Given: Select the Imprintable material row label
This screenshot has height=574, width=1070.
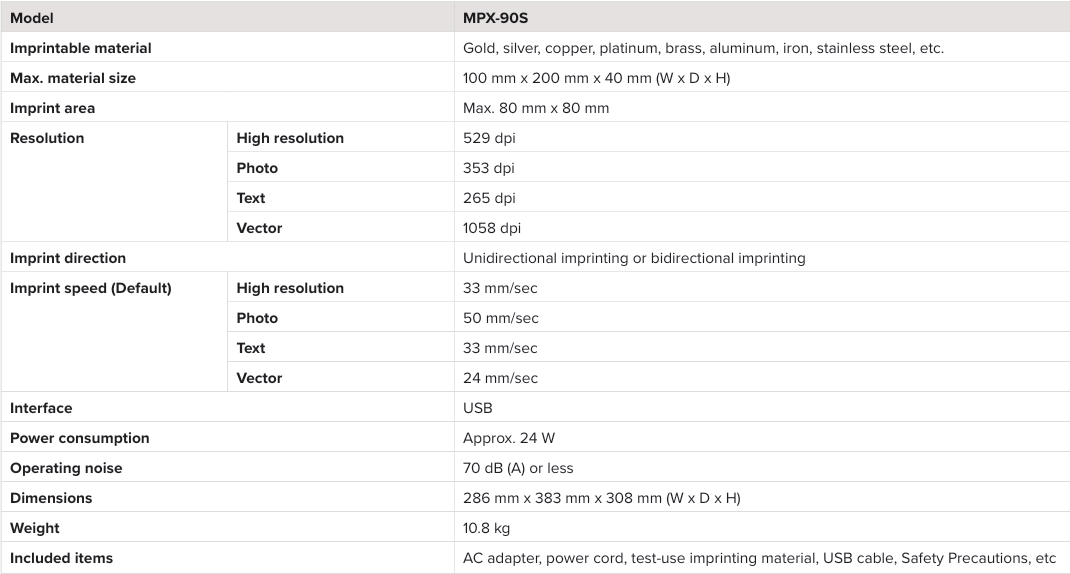Looking at the screenshot, I should [x=81, y=48].
